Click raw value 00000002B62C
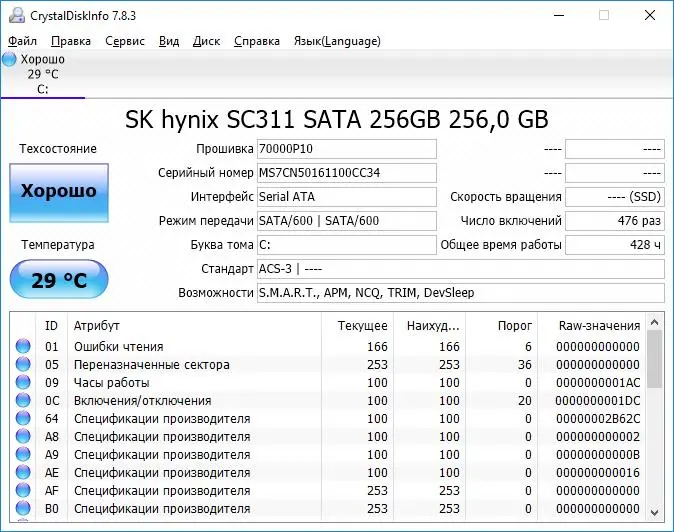The image size is (674, 532). tap(598, 419)
